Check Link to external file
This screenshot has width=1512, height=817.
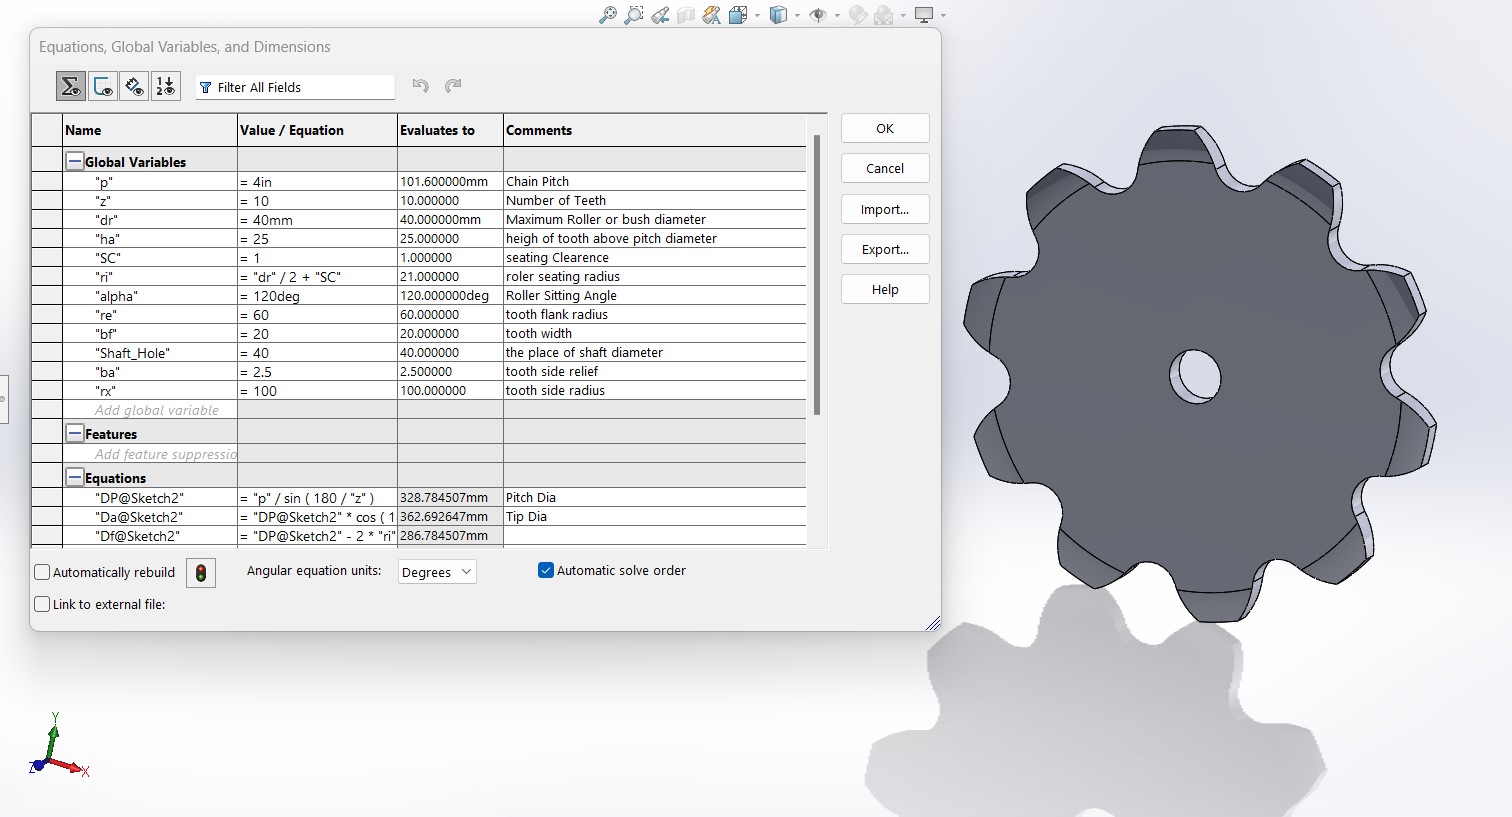click(x=42, y=604)
